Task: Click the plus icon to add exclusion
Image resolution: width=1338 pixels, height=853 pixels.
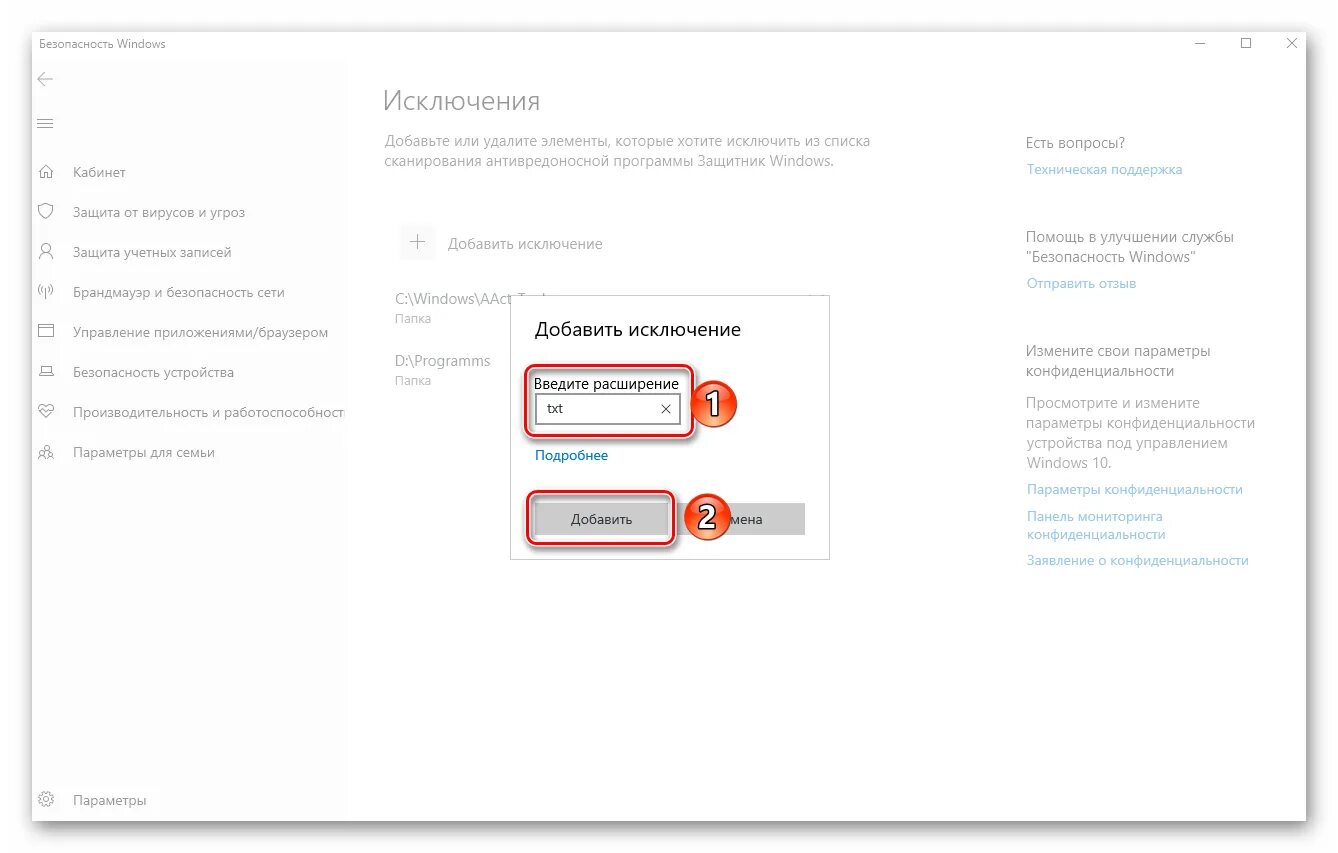Action: click(418, 243)
